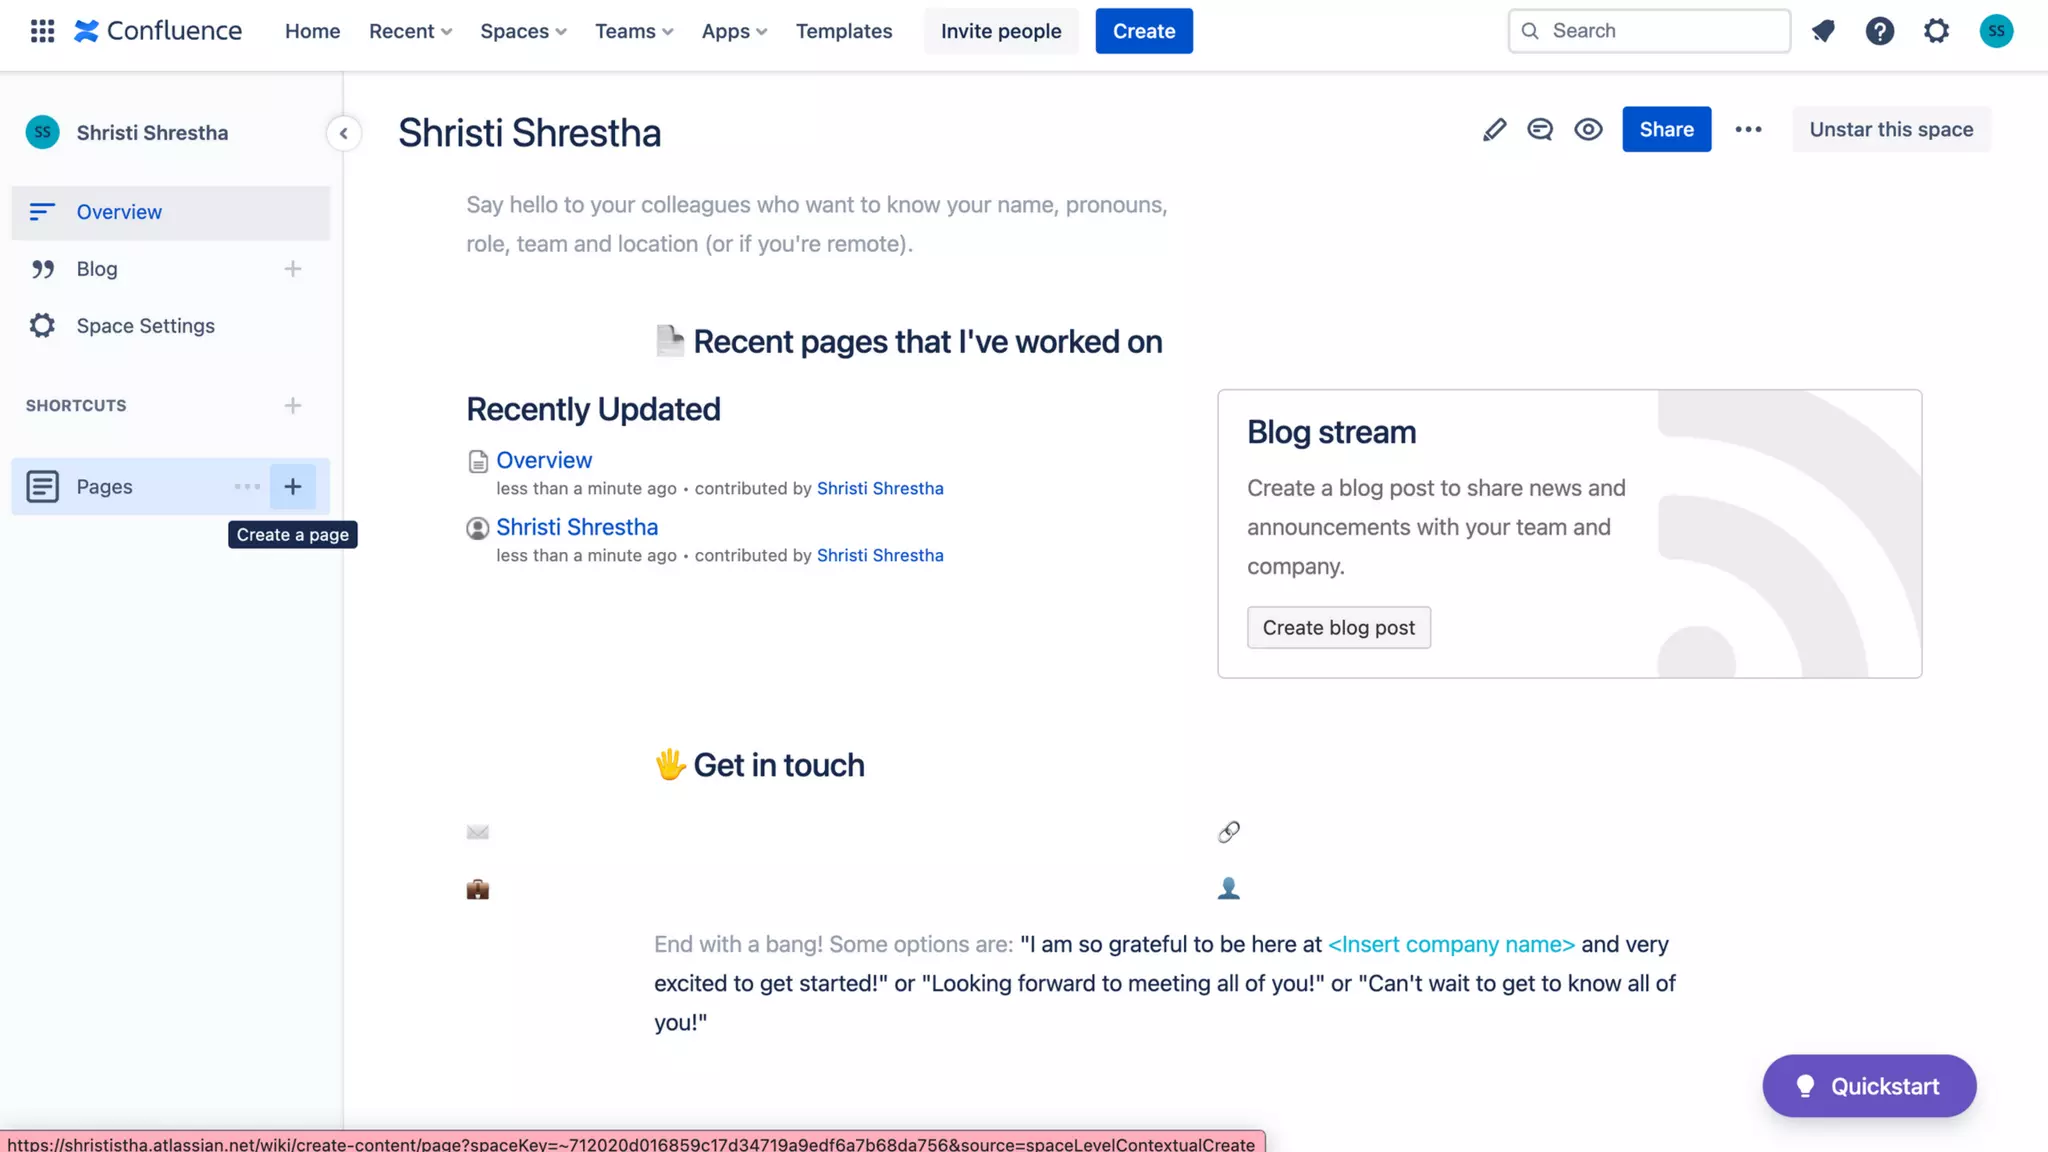
Task: Open the app switcher grid icon
Action: [x=42, y=31]
